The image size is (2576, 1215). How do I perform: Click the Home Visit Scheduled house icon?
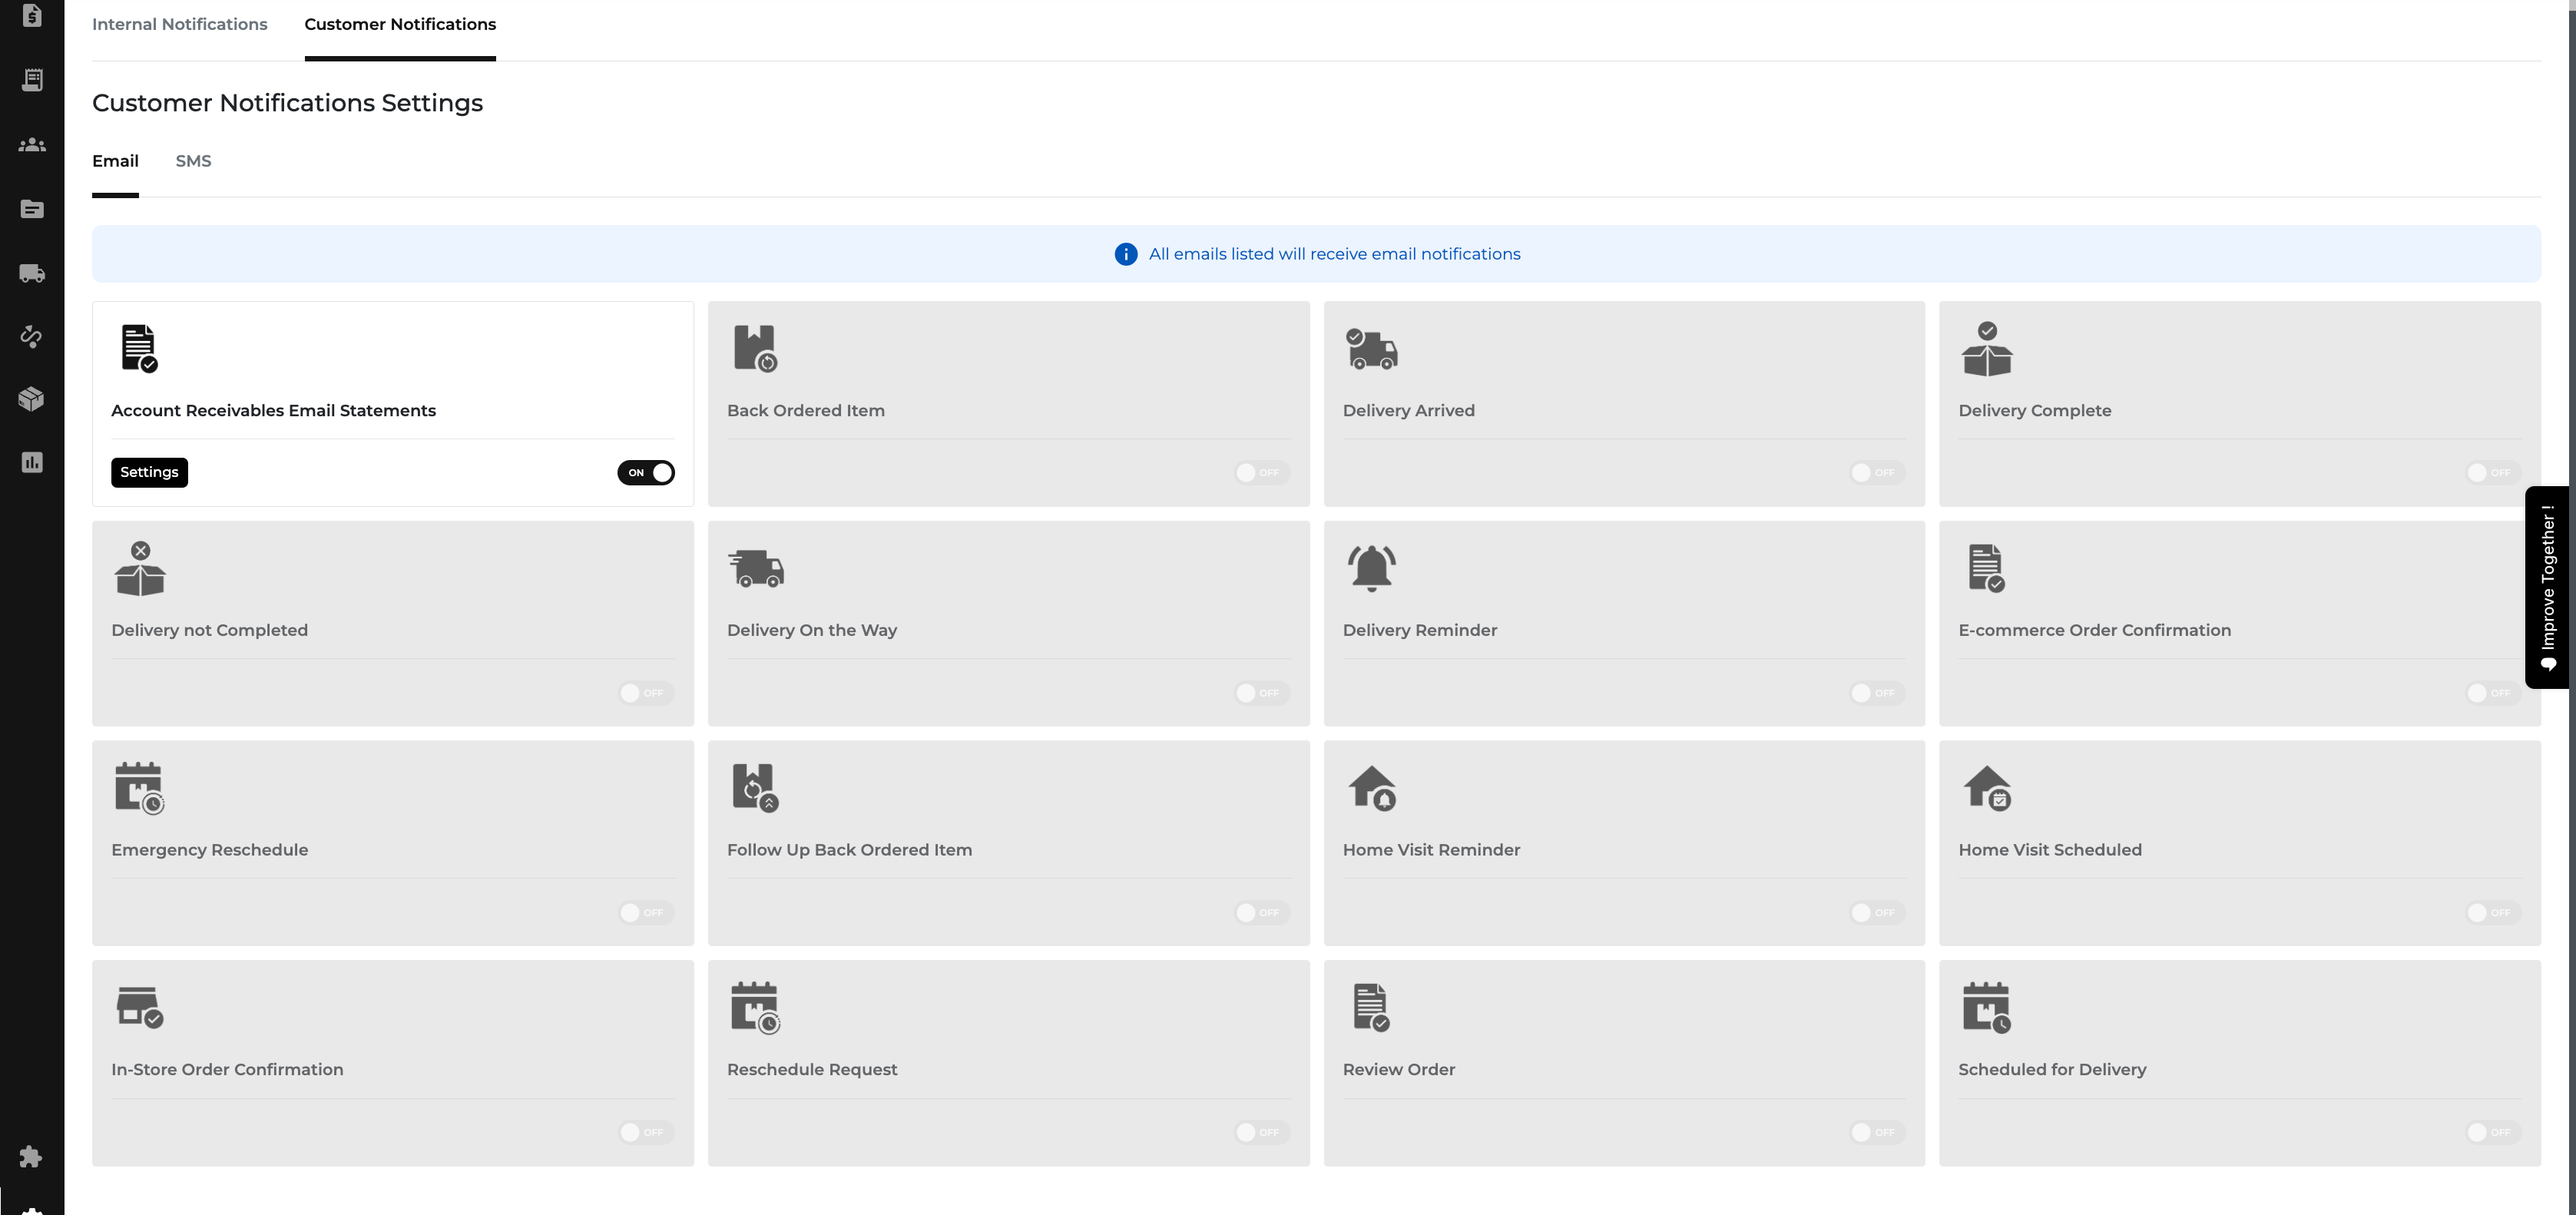(1987, 788)
